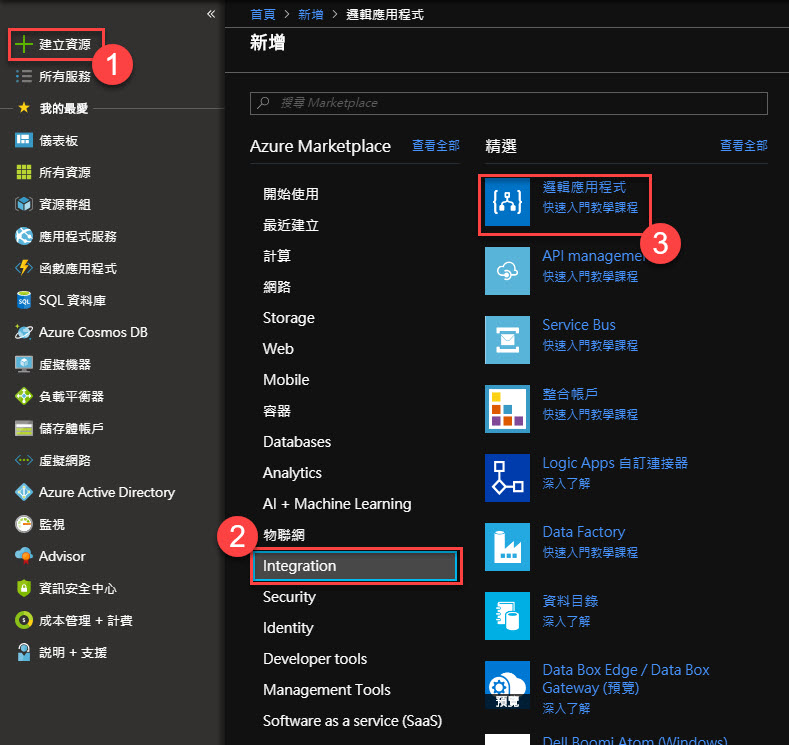Select the API management tile icon
789x745 pixels.
(507, 271)
